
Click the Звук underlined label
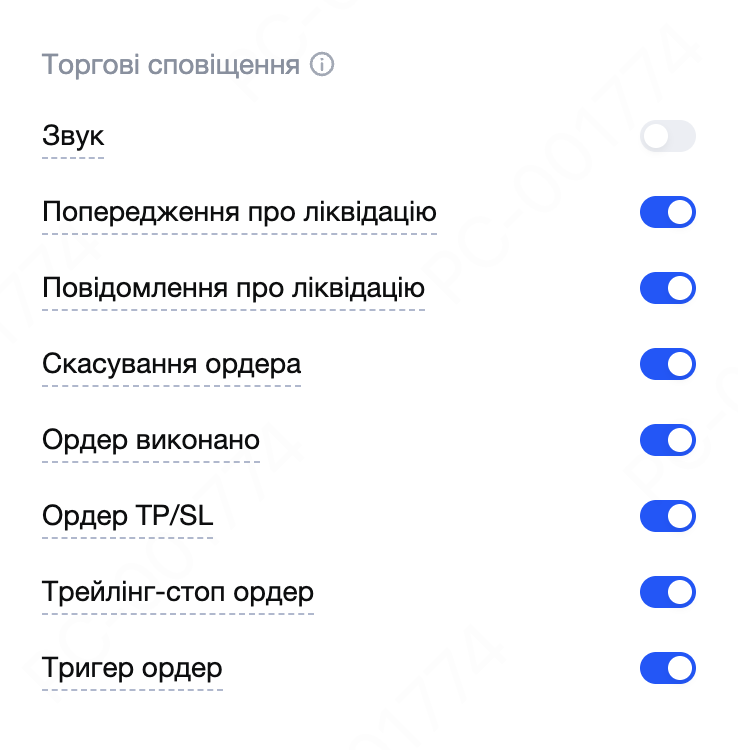(x=73, y=137)
